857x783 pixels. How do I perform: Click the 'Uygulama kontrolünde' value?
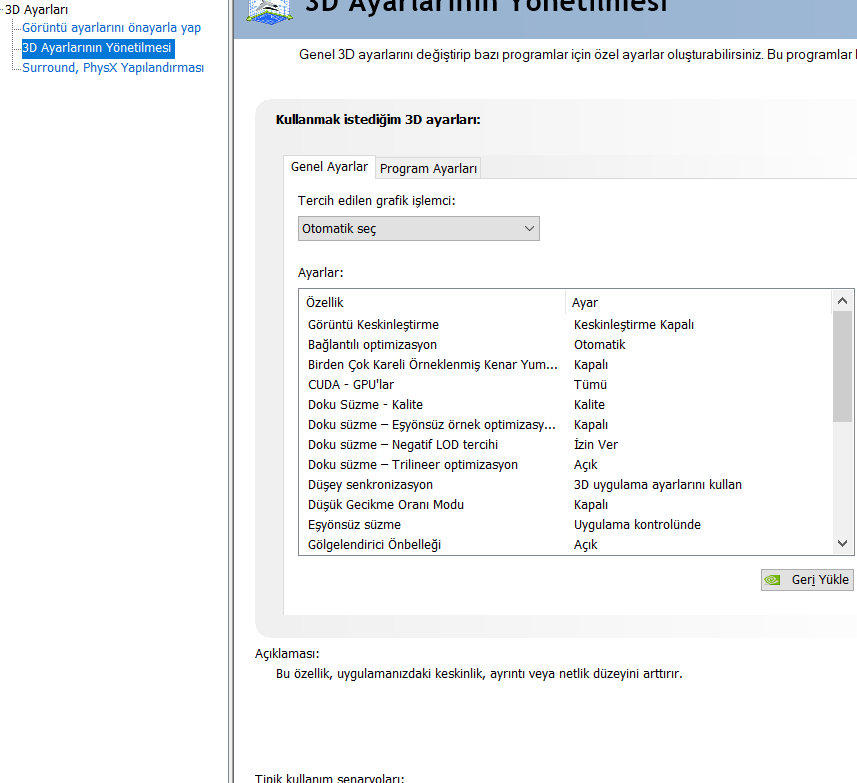point(637,525)
